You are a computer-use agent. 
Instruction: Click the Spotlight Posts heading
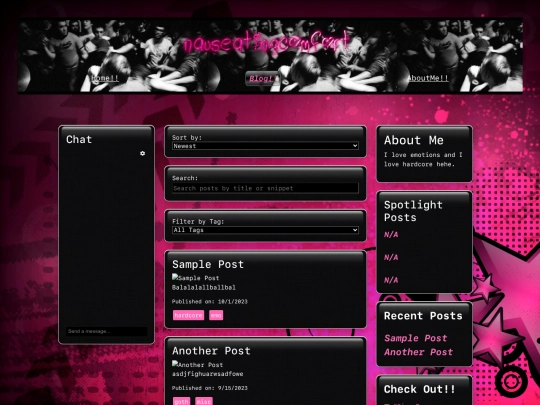pos(413,211)
